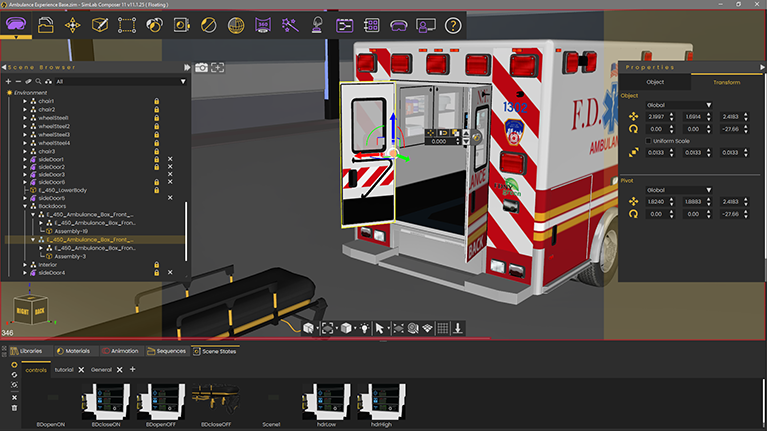Open the overlapping circles toolbar tool
The width and height of the screenshot is (767, 431).
(154, 25)
